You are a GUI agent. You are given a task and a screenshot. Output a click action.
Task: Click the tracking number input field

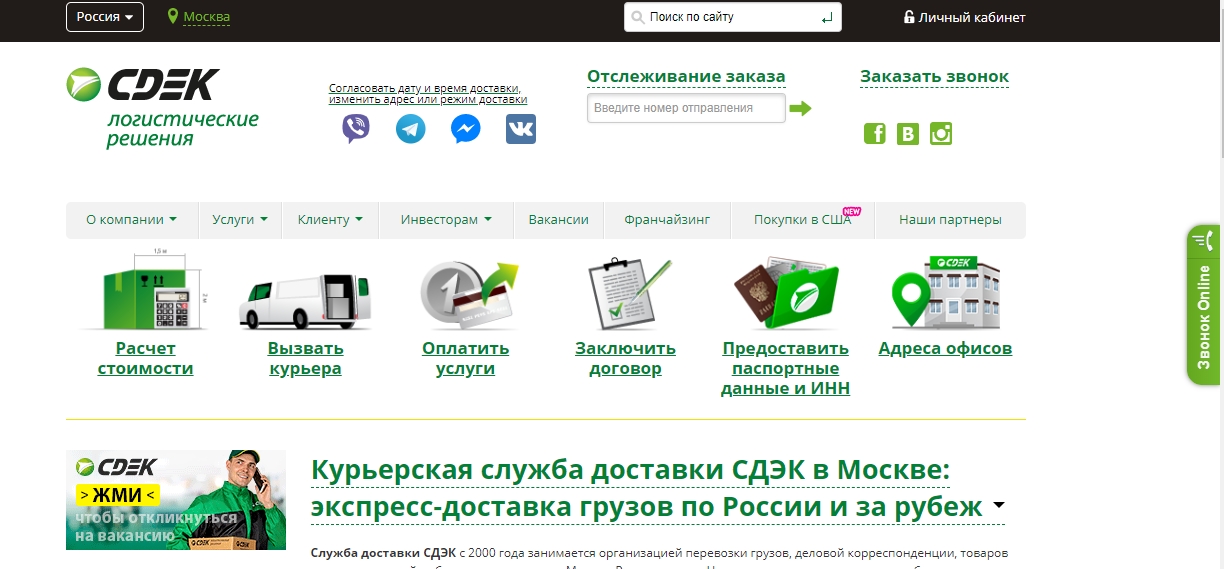point(686,108)
